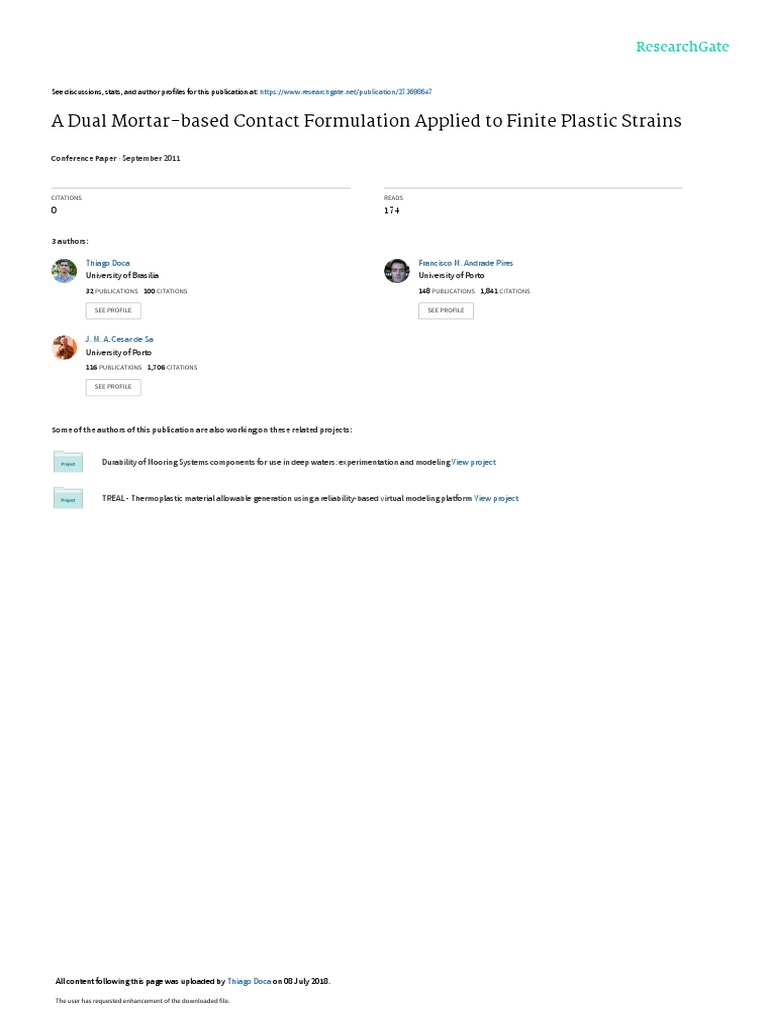This screenshot has height=1024, width=768.
Task: Open J. M. A. Cesar de Sa link
Action: 120,340
